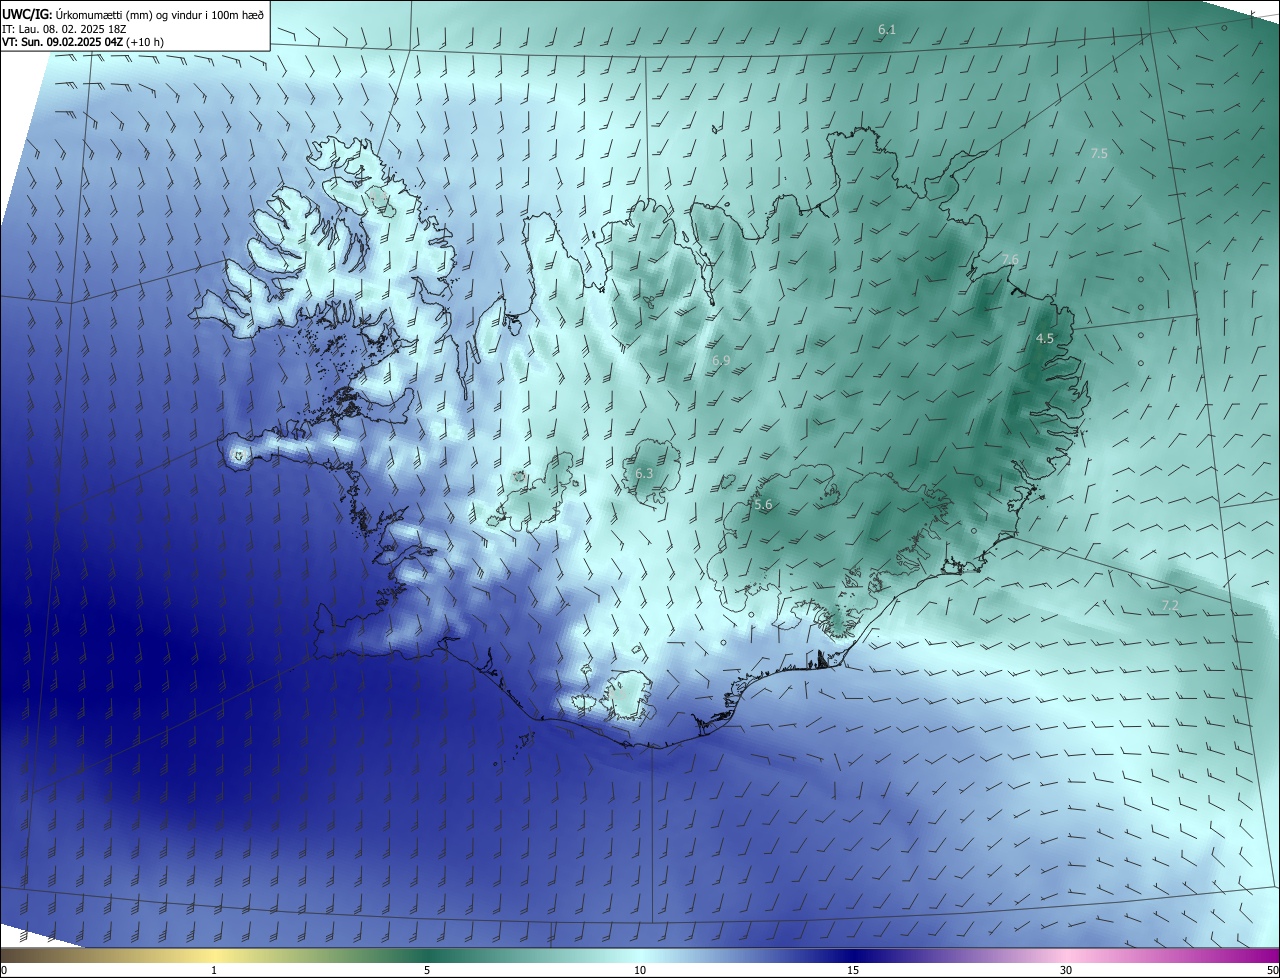Viewport: 1280px width, 978px height.
Task: Click the 6.3 value label
Action: [x=644, y=474]
